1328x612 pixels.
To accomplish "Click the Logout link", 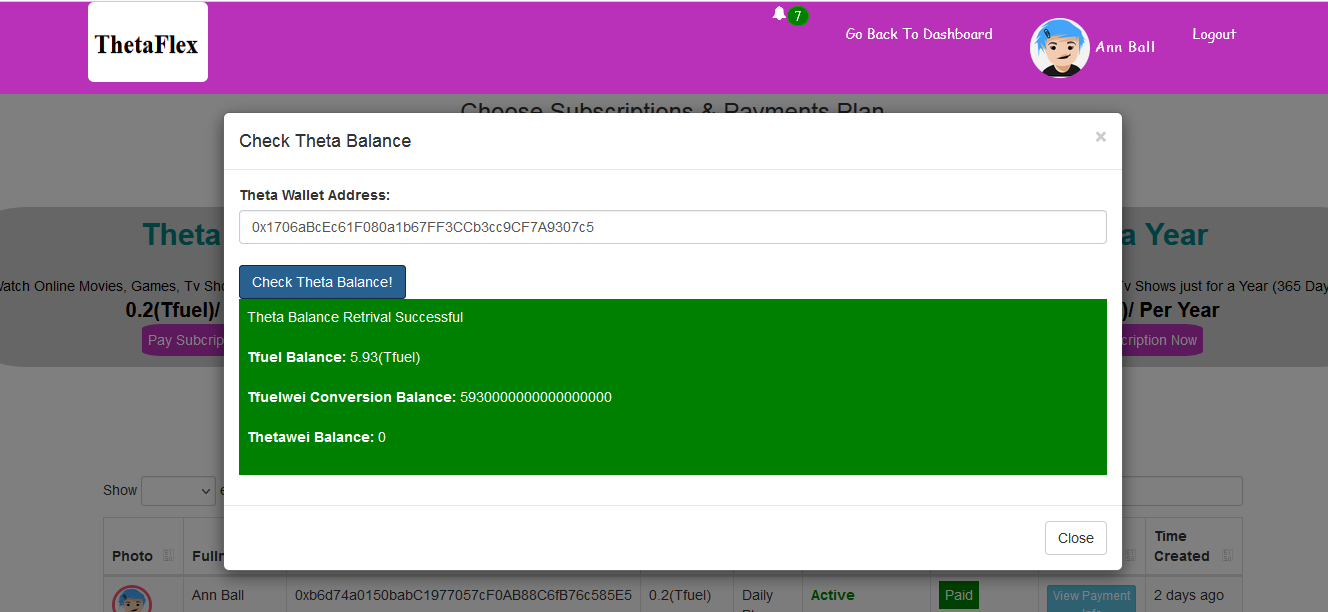I will [x=1214, y=34].
